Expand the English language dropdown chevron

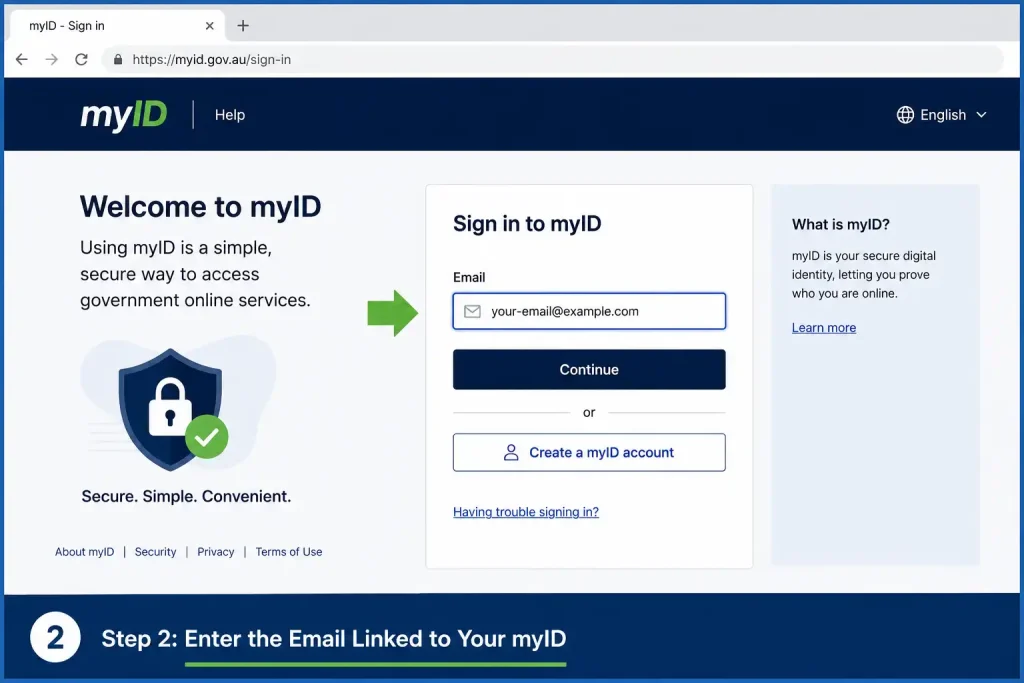pos(981,115)
